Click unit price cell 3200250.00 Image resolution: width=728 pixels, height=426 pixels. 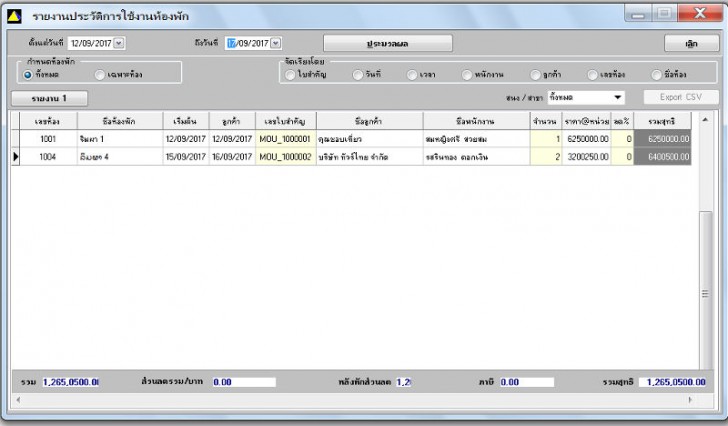(x=586, y=157)
